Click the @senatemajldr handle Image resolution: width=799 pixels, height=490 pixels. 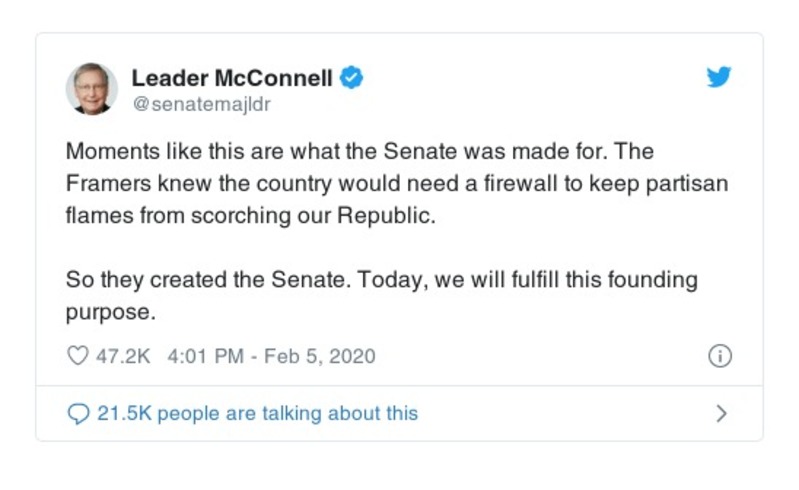click(201, 104)
